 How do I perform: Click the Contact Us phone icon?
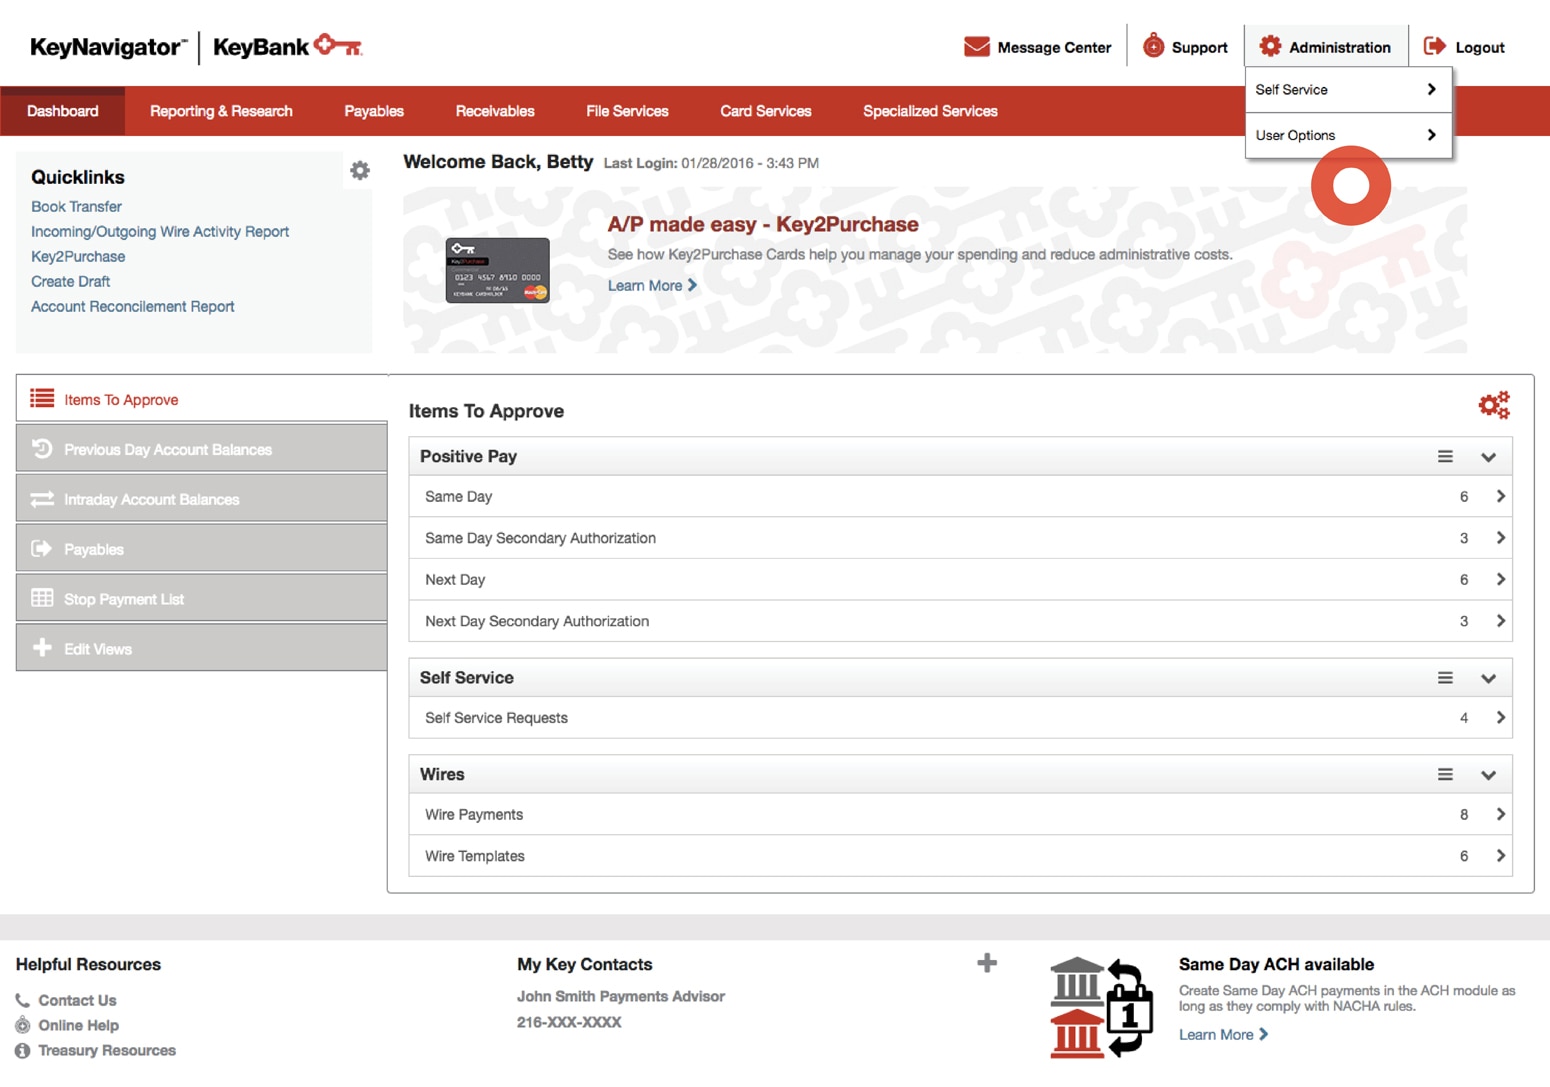click(x=23, y=1000)
